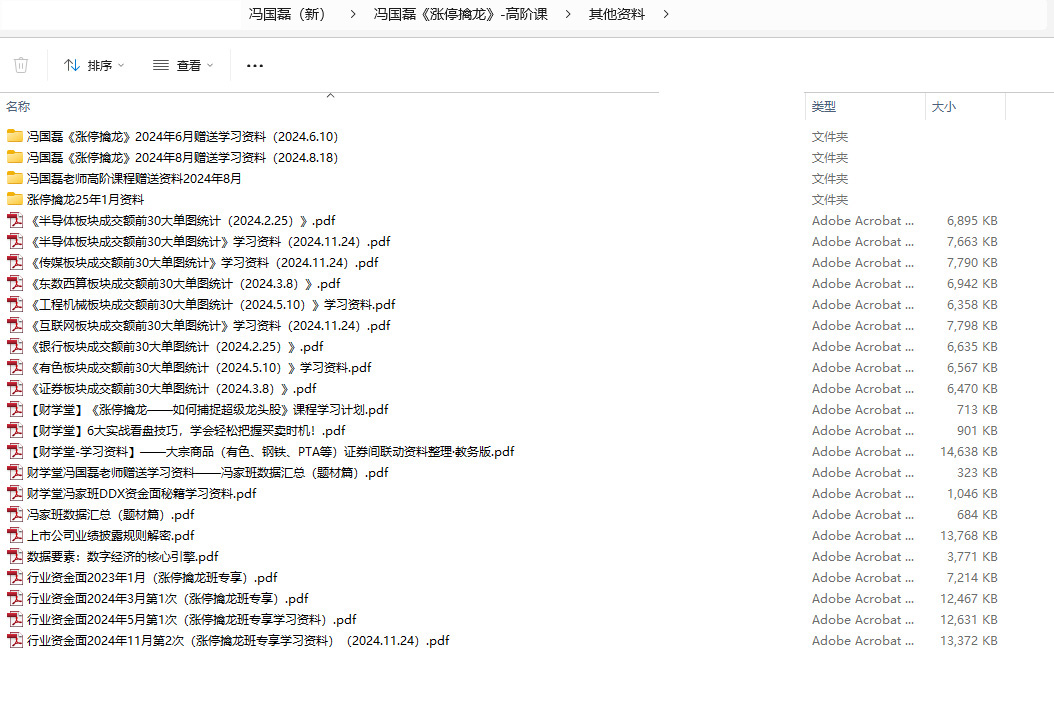Click size value 6,895 KB
1054x724 pixels.
point(972,220)
